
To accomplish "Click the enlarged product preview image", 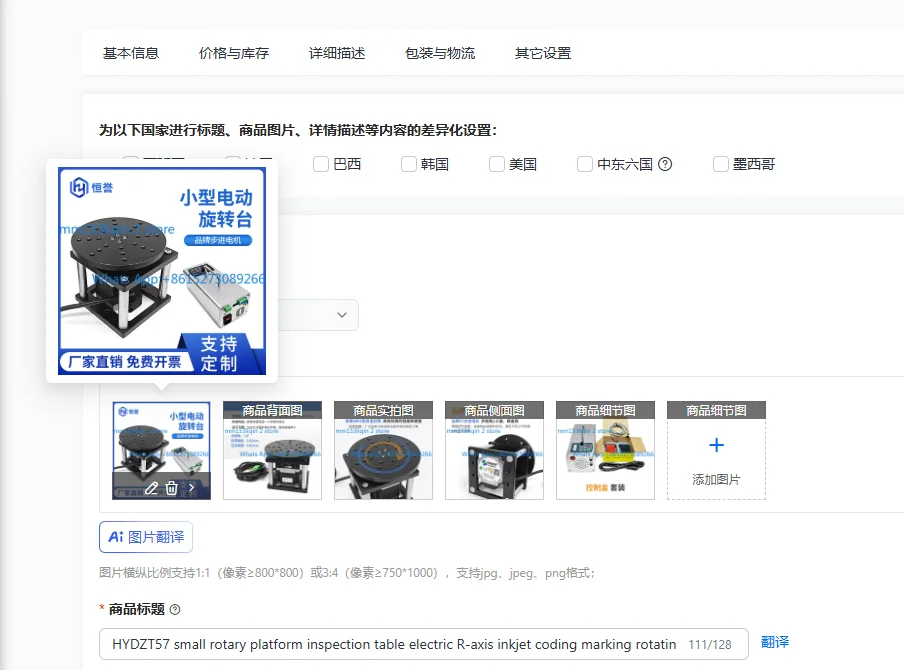I will (162, 271).
